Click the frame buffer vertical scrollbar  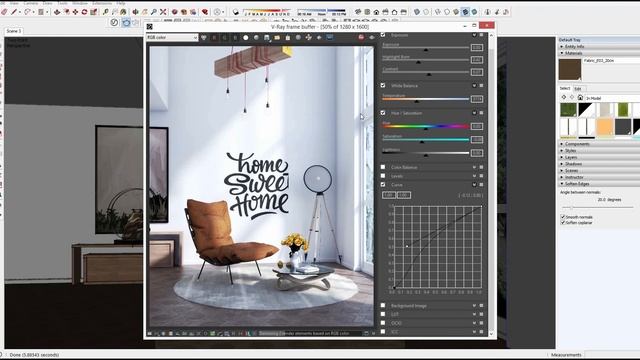coord(491,184)
